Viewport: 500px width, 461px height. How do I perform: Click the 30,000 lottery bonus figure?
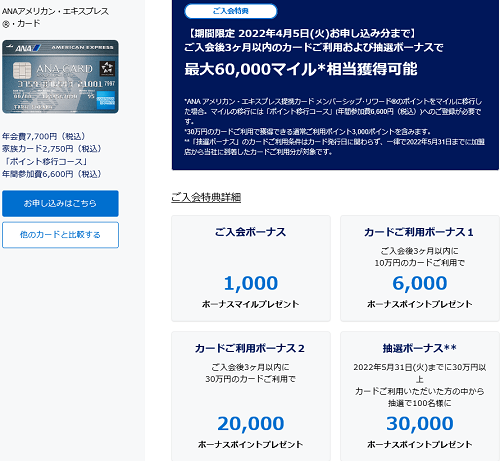[420, 424]
